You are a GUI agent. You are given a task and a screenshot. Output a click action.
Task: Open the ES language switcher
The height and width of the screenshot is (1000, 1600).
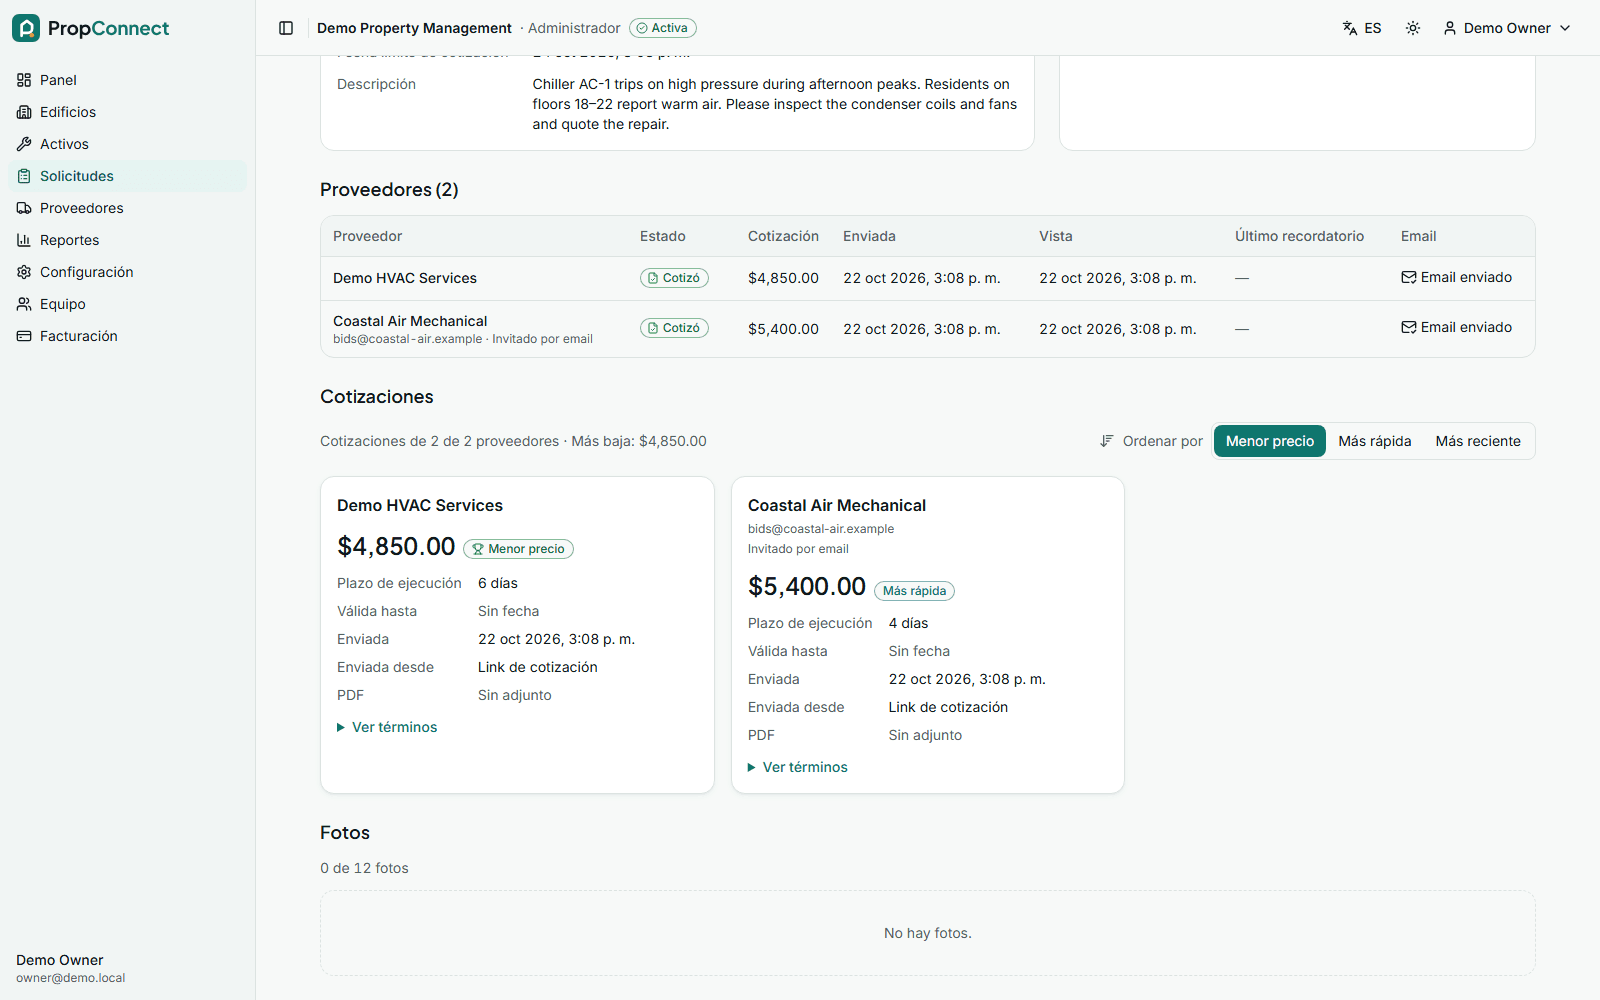[x=1362, y=28]
